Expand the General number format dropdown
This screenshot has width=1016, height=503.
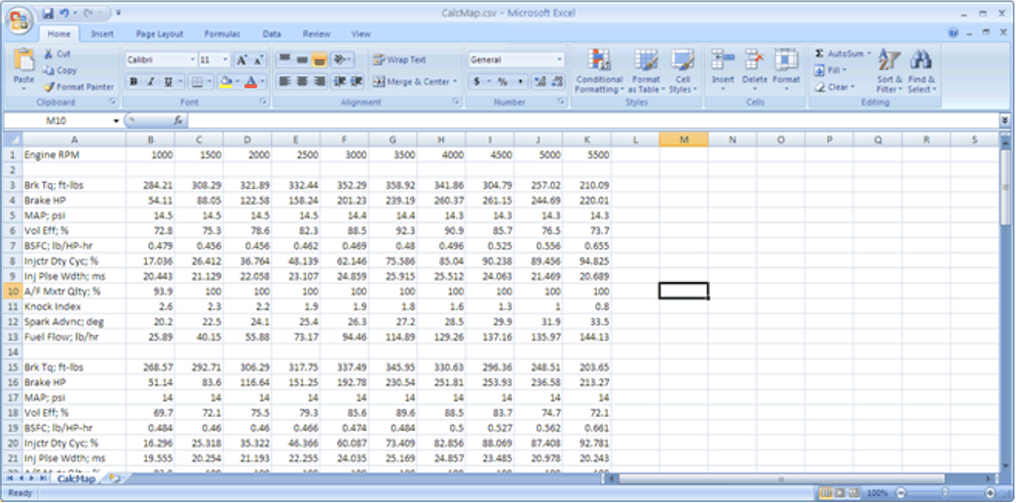(559, 60)
